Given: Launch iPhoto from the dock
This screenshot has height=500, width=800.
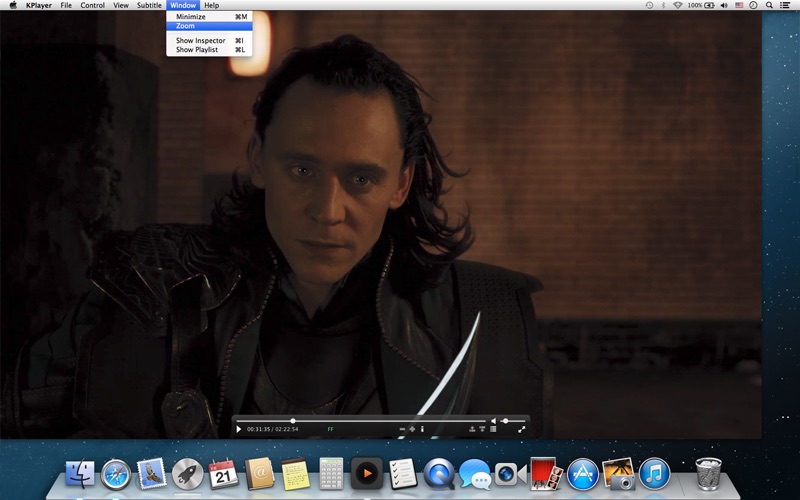Looking at the screenshot, I should tap(618, 474).
